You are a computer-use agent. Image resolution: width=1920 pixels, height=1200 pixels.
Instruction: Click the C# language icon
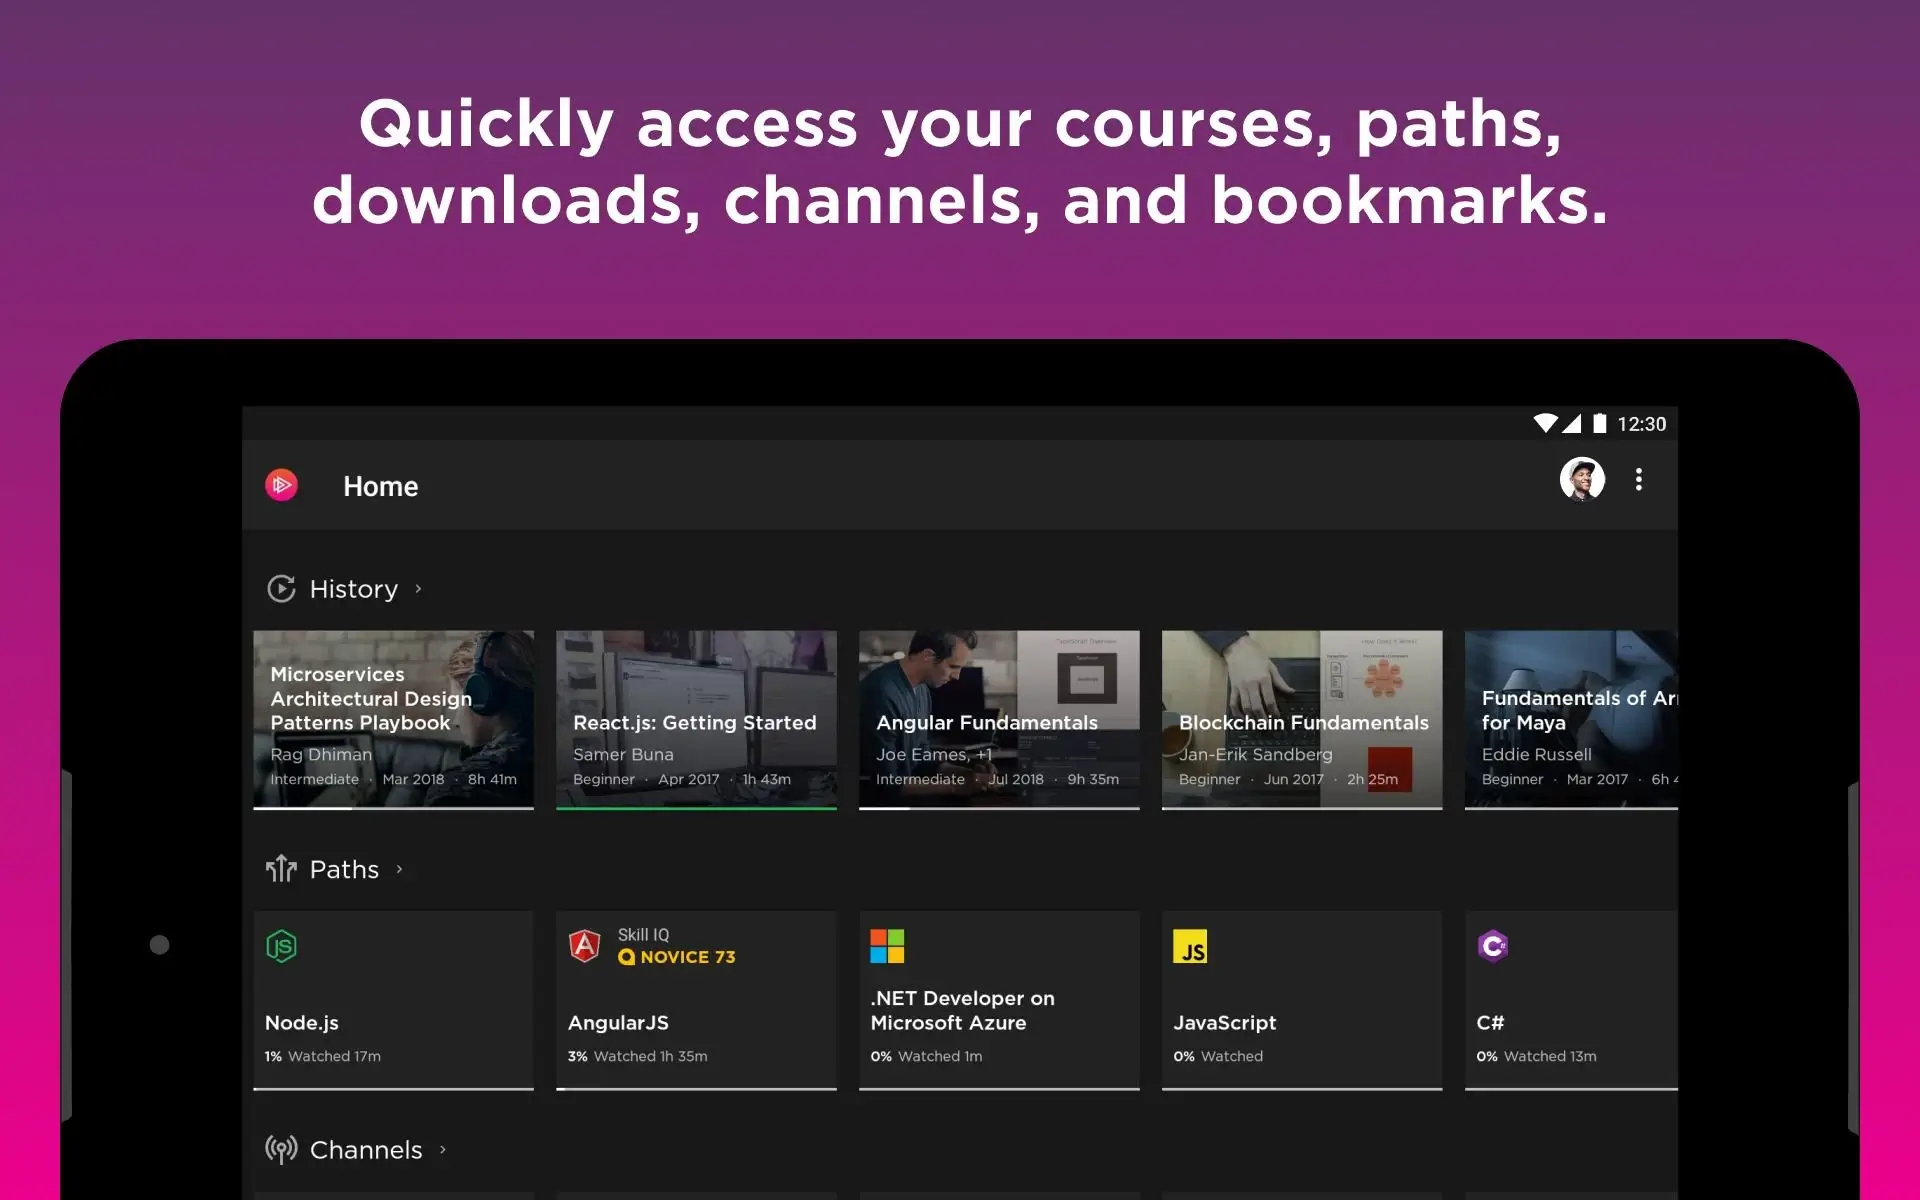[1493, 946]
